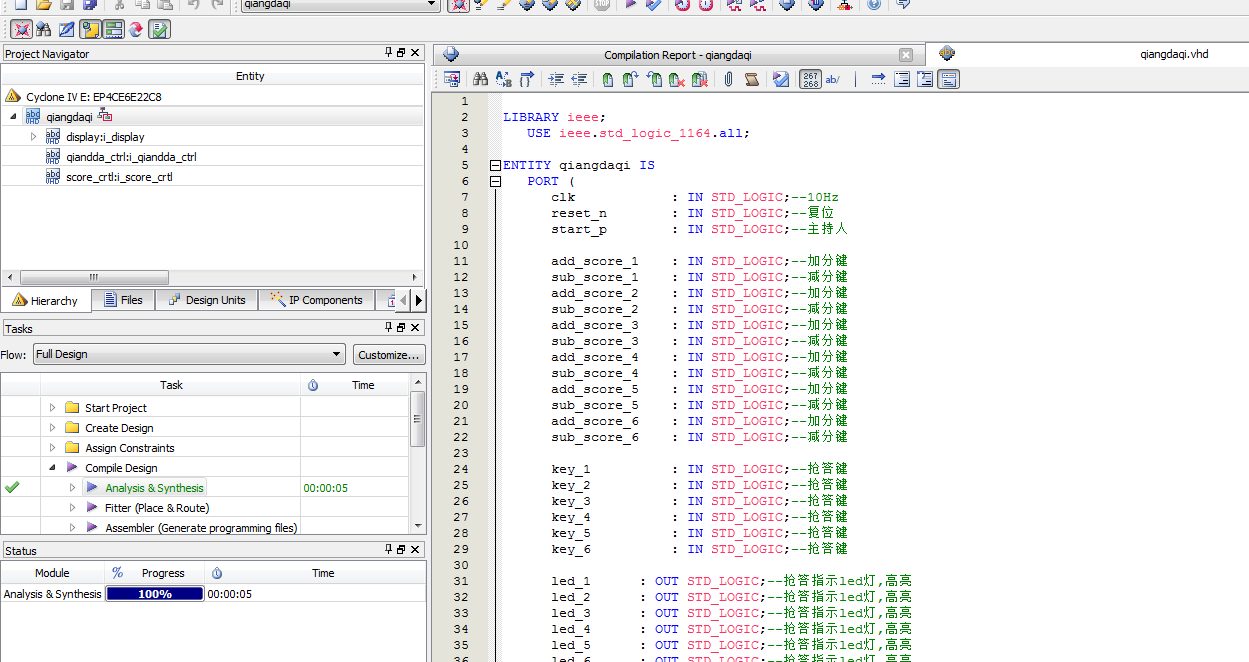The width and height of the screenshot is (1249, 662).
Task: Toggle line numbers display button
Action: [810, 79]
